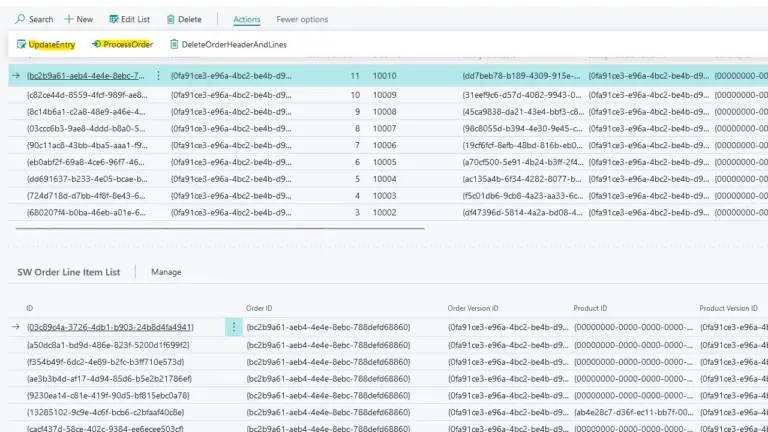This screenshot has height=432, width=768.
Task: Click the New button label
Action: [x=85, y=19]
